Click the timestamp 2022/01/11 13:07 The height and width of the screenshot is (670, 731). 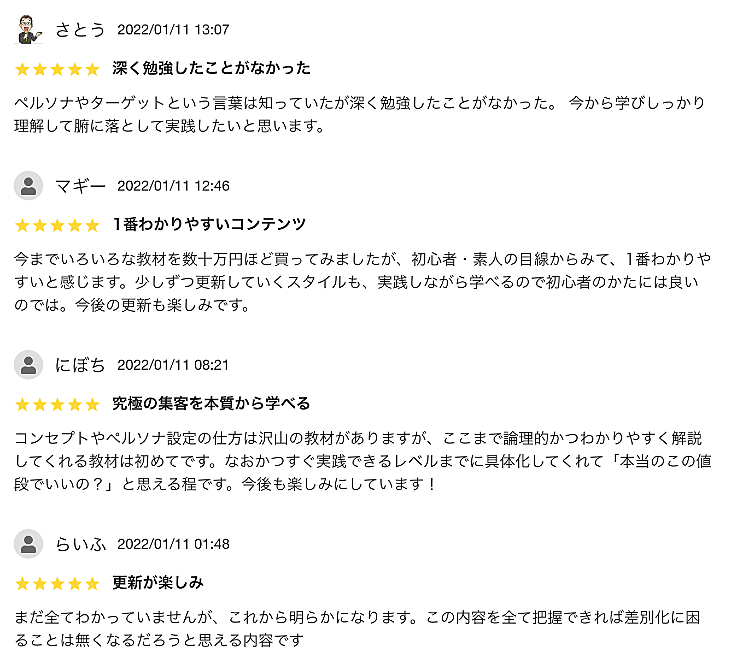coord(173,29)
